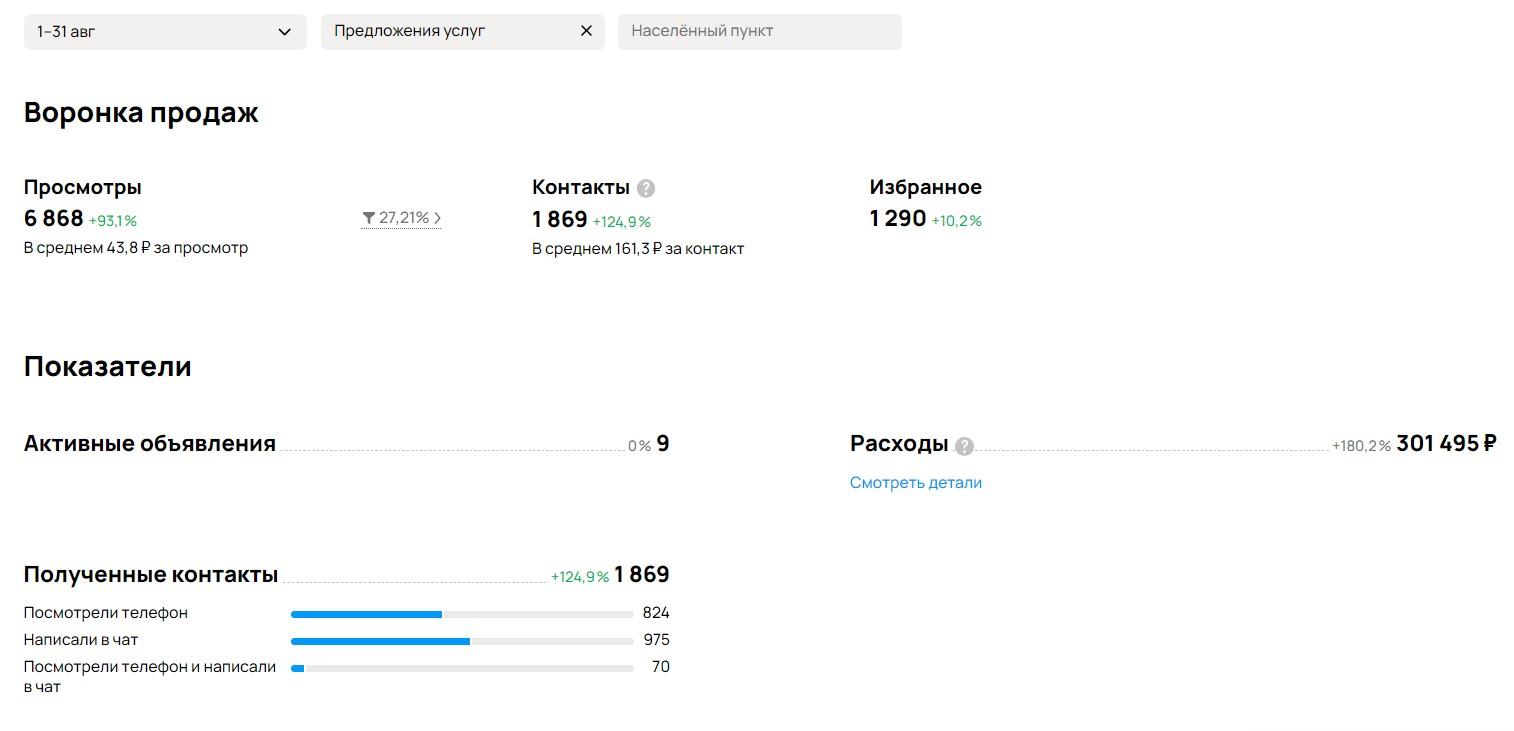
Task: Click the 27,21% conversion value
Action: pyautogui.click(x=404, y=218)
